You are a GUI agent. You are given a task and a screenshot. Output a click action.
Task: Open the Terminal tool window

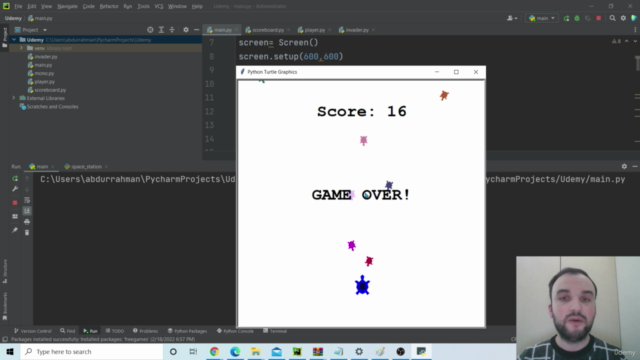pos(275,331)
